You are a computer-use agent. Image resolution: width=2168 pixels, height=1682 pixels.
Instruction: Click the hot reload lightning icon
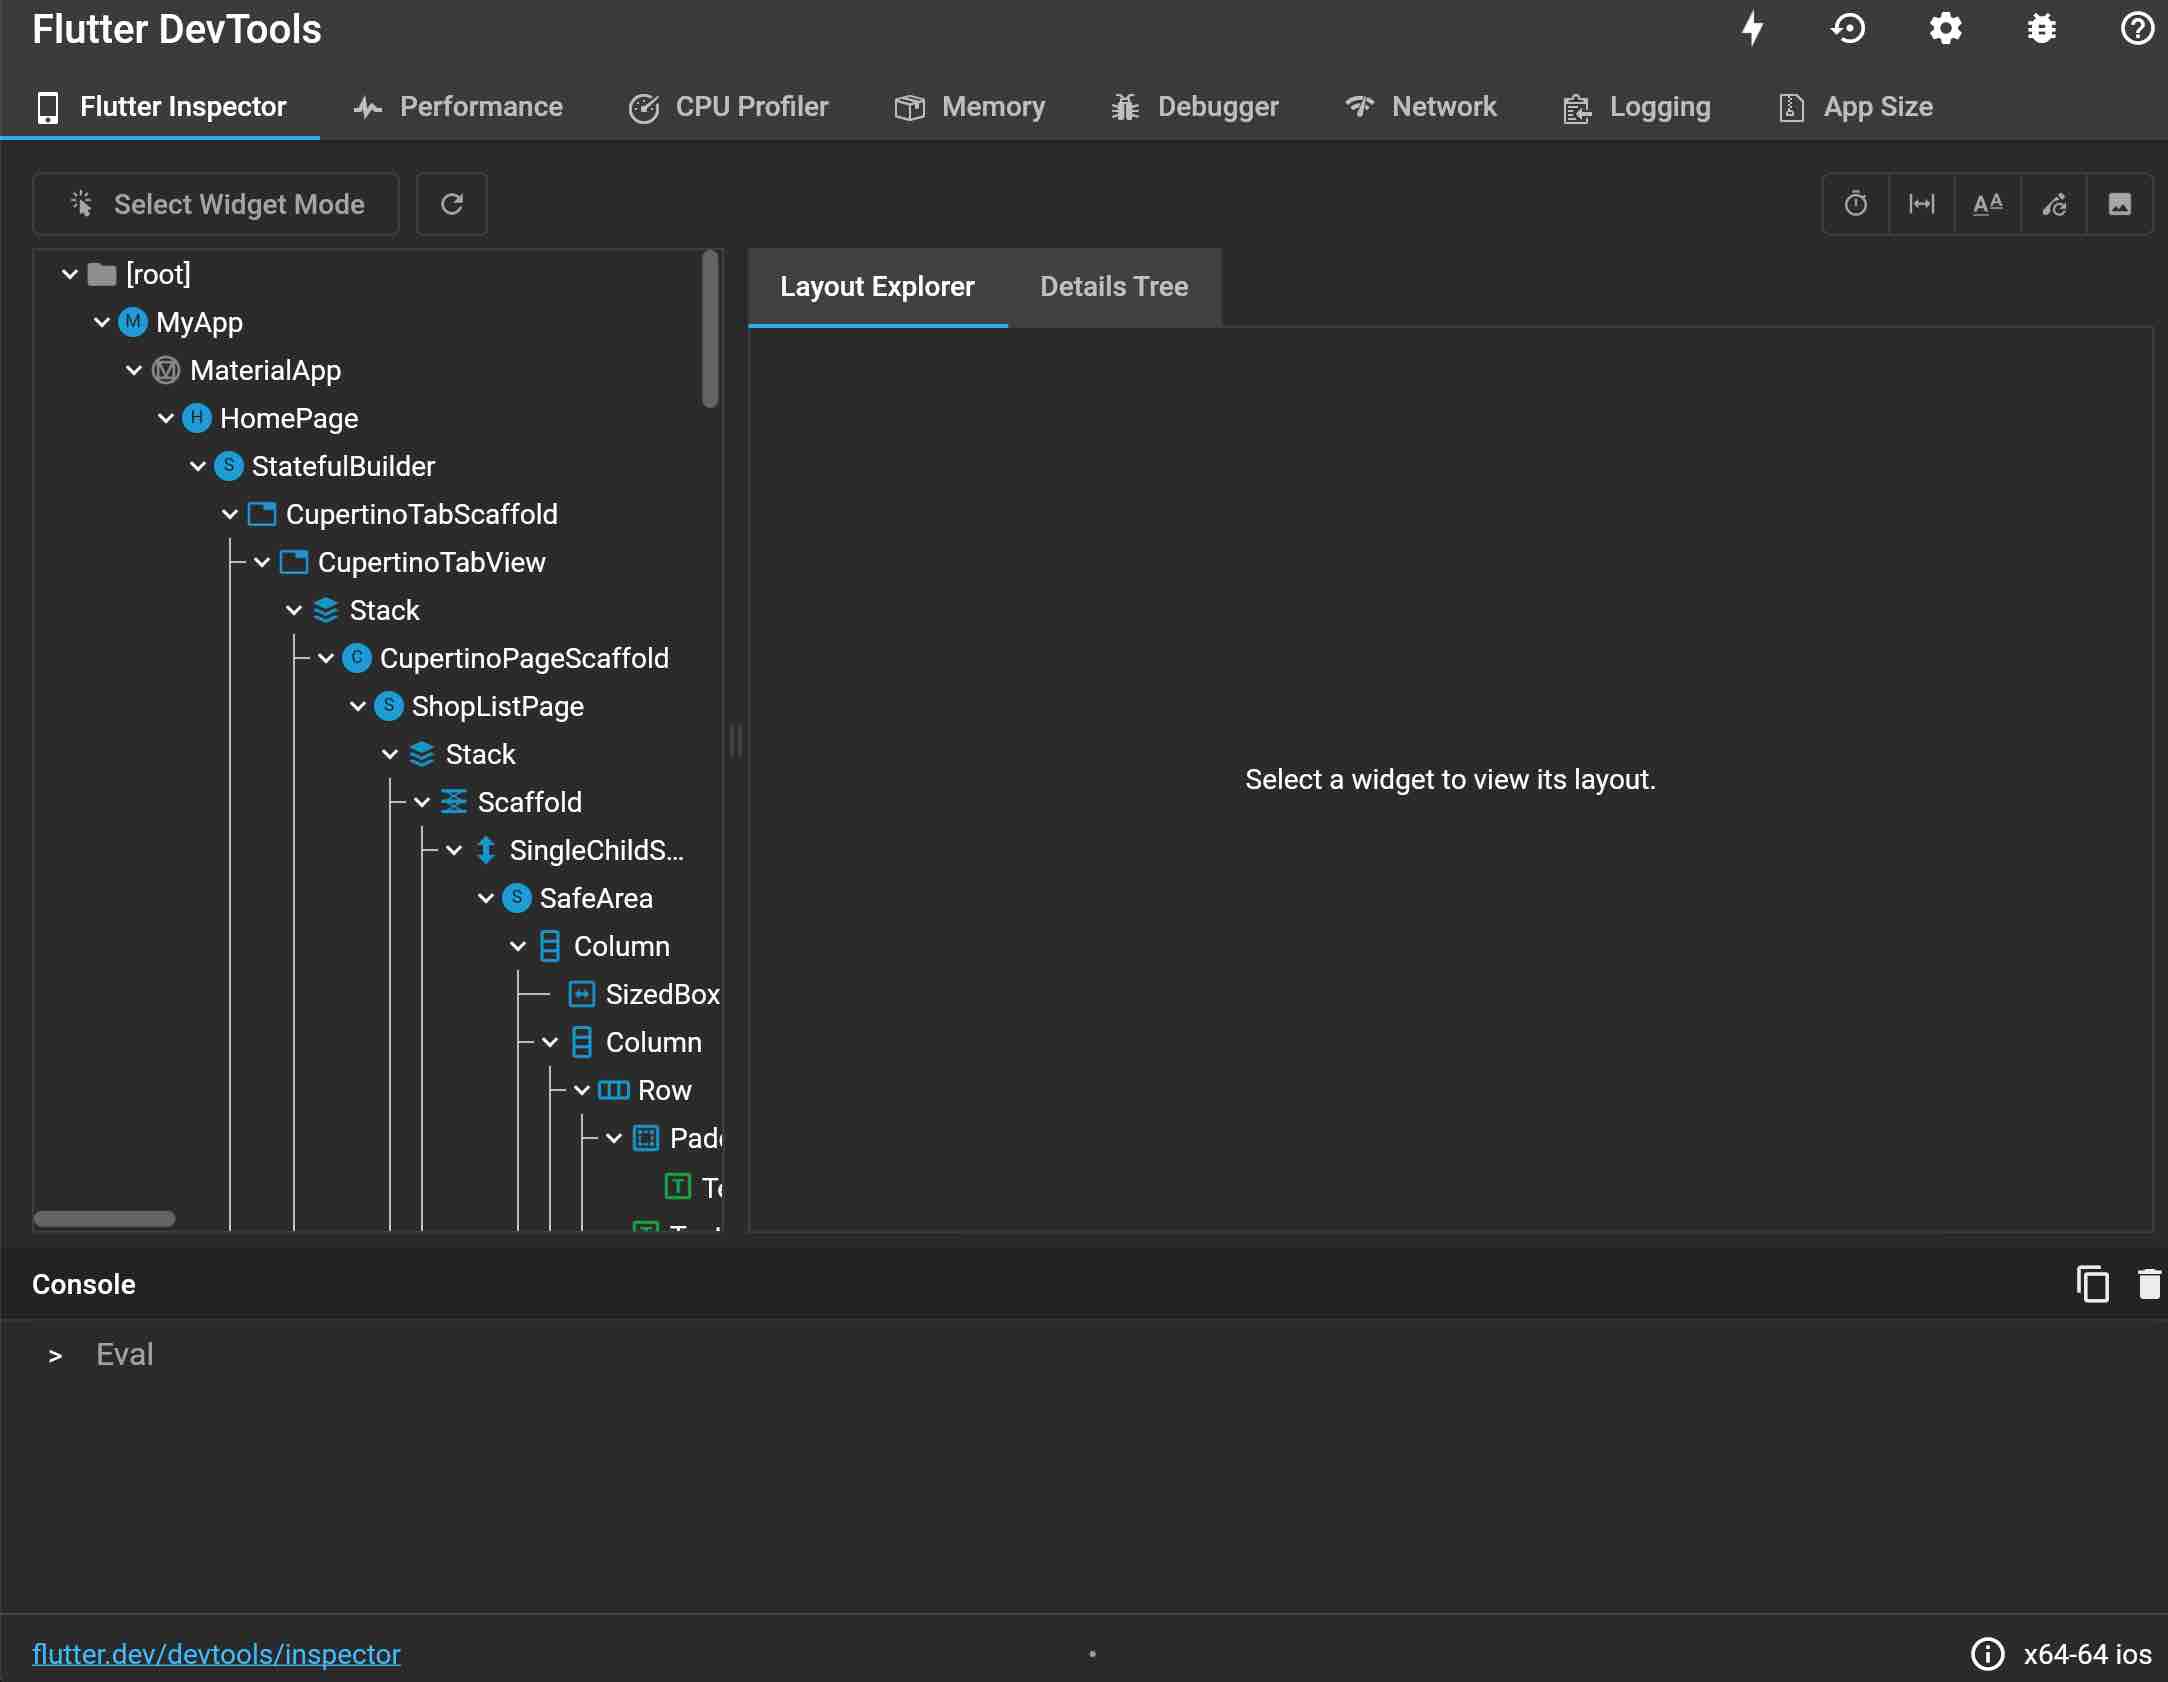click(1753, 28)
